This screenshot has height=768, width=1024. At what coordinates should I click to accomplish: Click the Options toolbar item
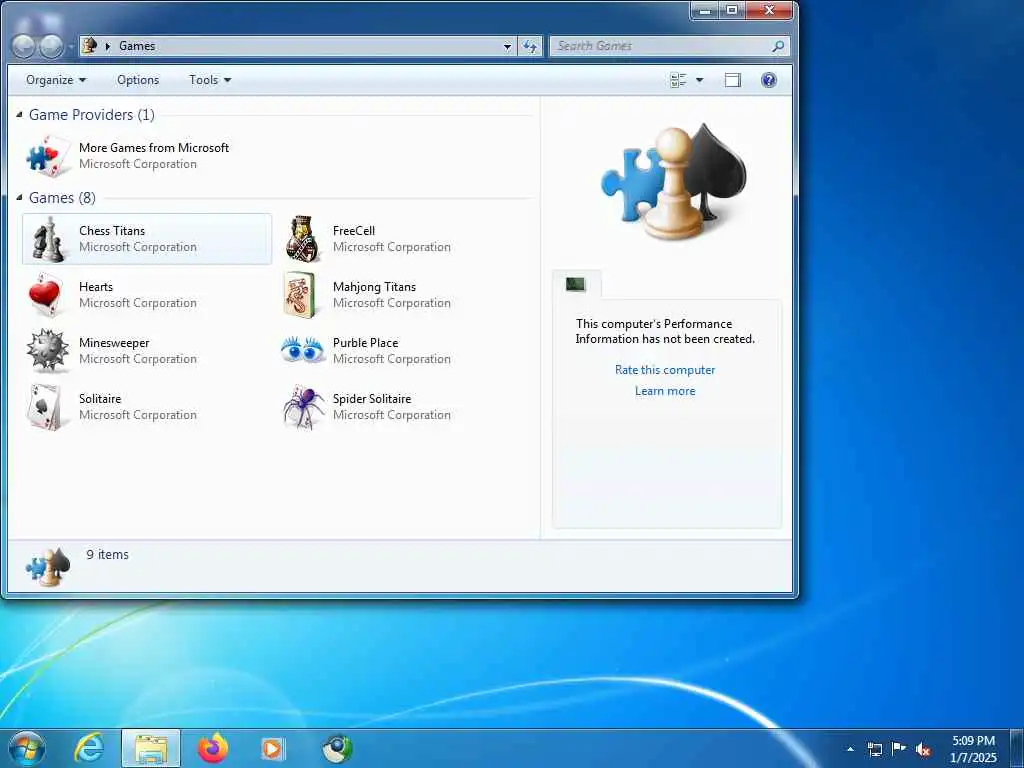click(x=138, y=80)
